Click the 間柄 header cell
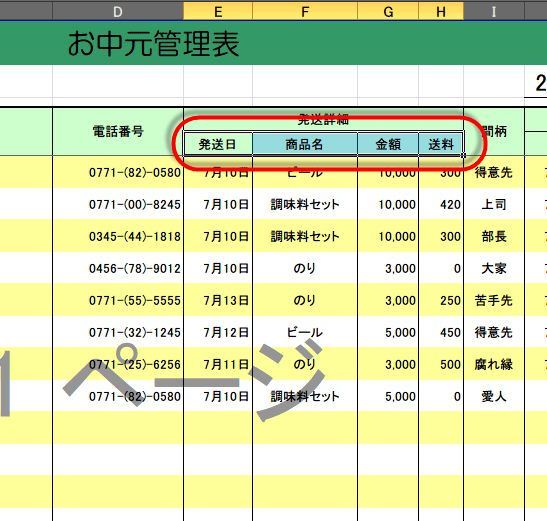This screenshot has width=547, height=521. point(494,132)
